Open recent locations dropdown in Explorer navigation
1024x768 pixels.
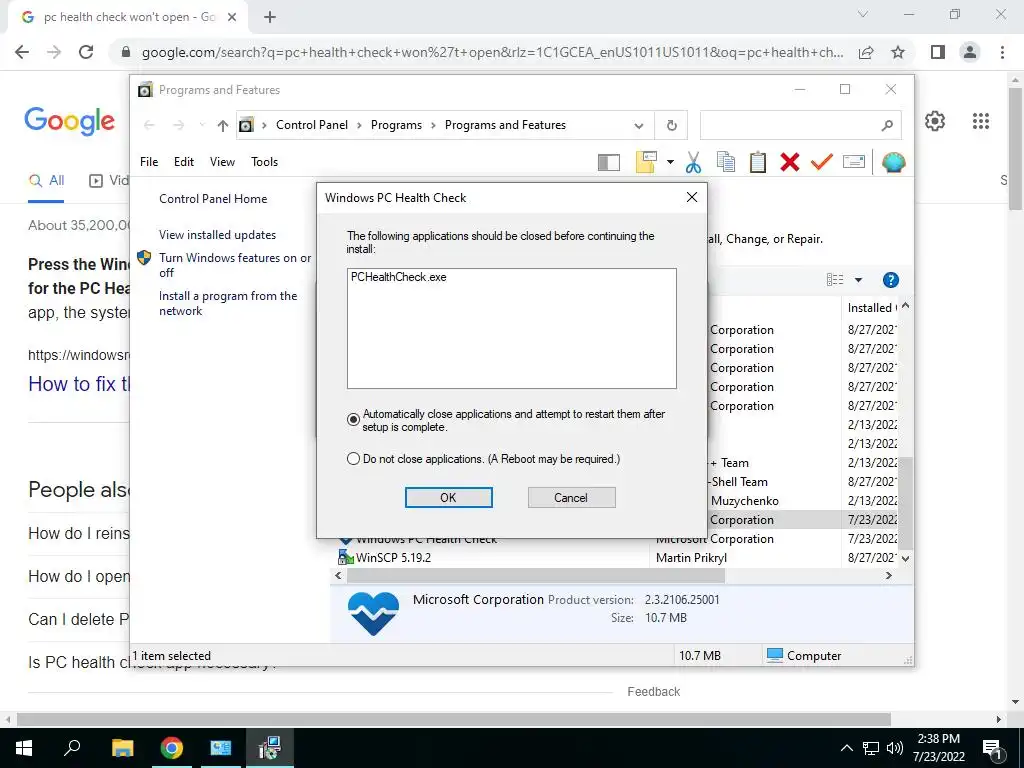point(202,125)
